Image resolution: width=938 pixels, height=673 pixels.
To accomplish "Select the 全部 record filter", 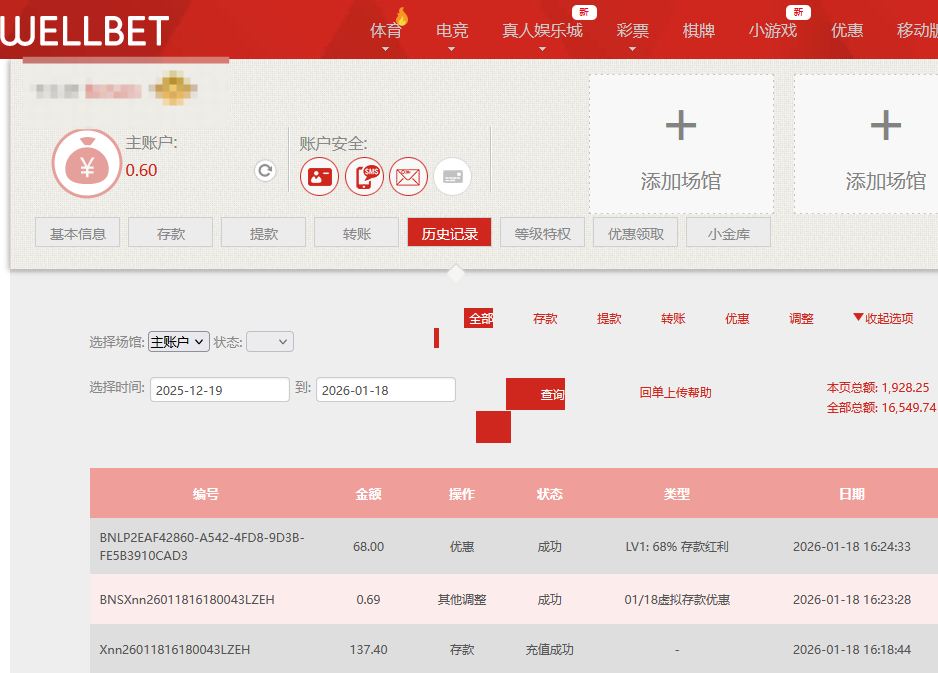I will (x=480, y=318).
